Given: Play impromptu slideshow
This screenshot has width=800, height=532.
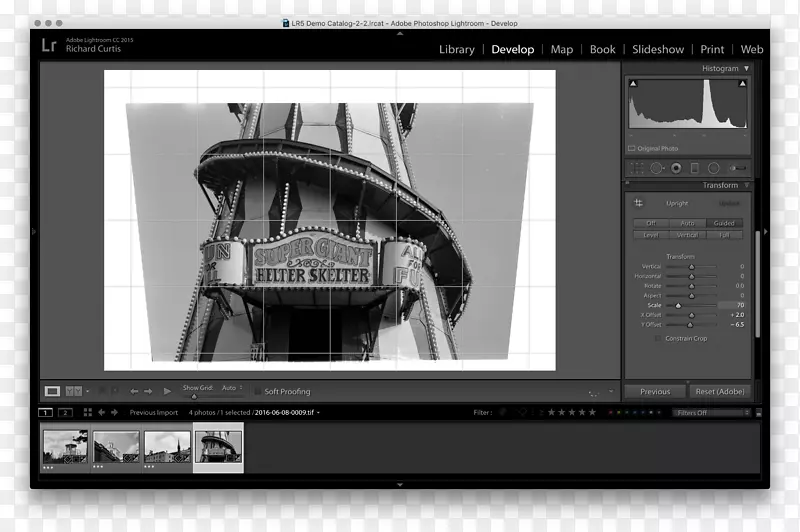Looking at the screenshot, I should 167,391.
